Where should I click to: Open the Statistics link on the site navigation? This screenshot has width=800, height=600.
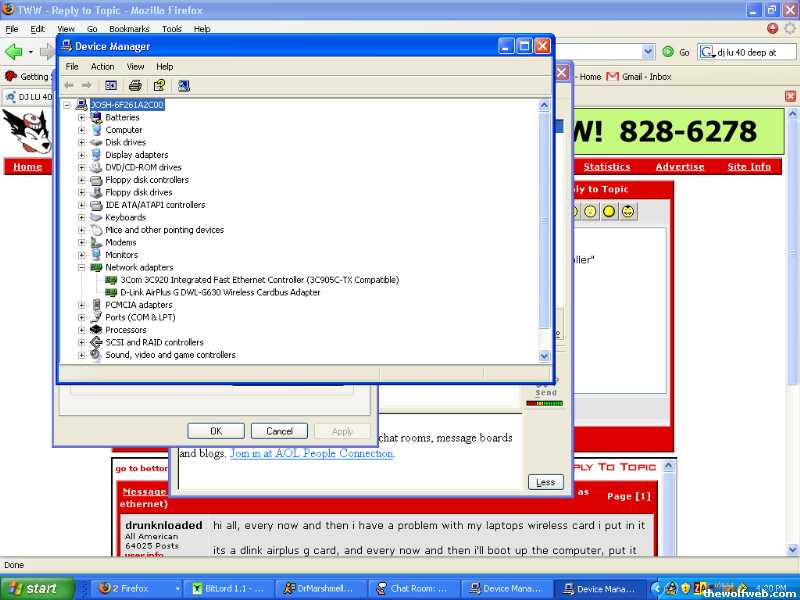pyautogui.click(x=607, y=167)
